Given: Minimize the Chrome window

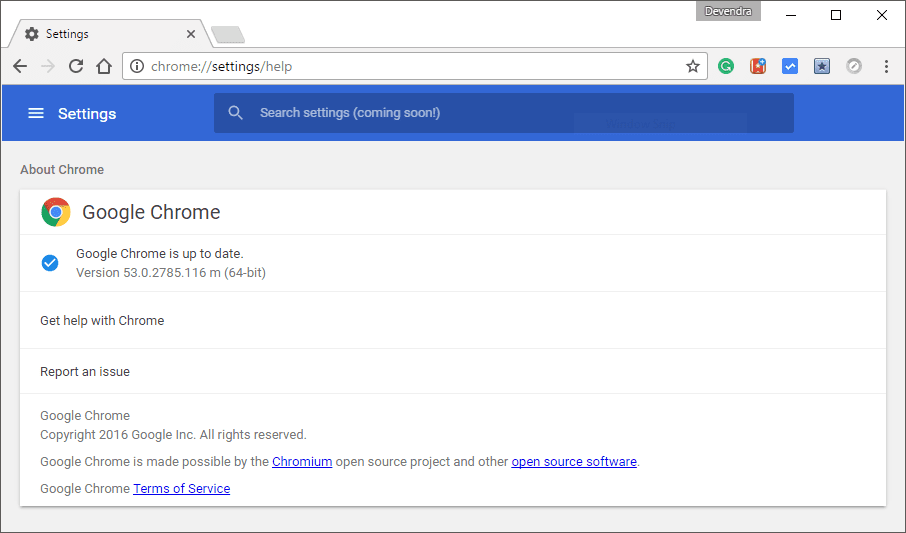Looking at the screenshot, I should 791,15.
